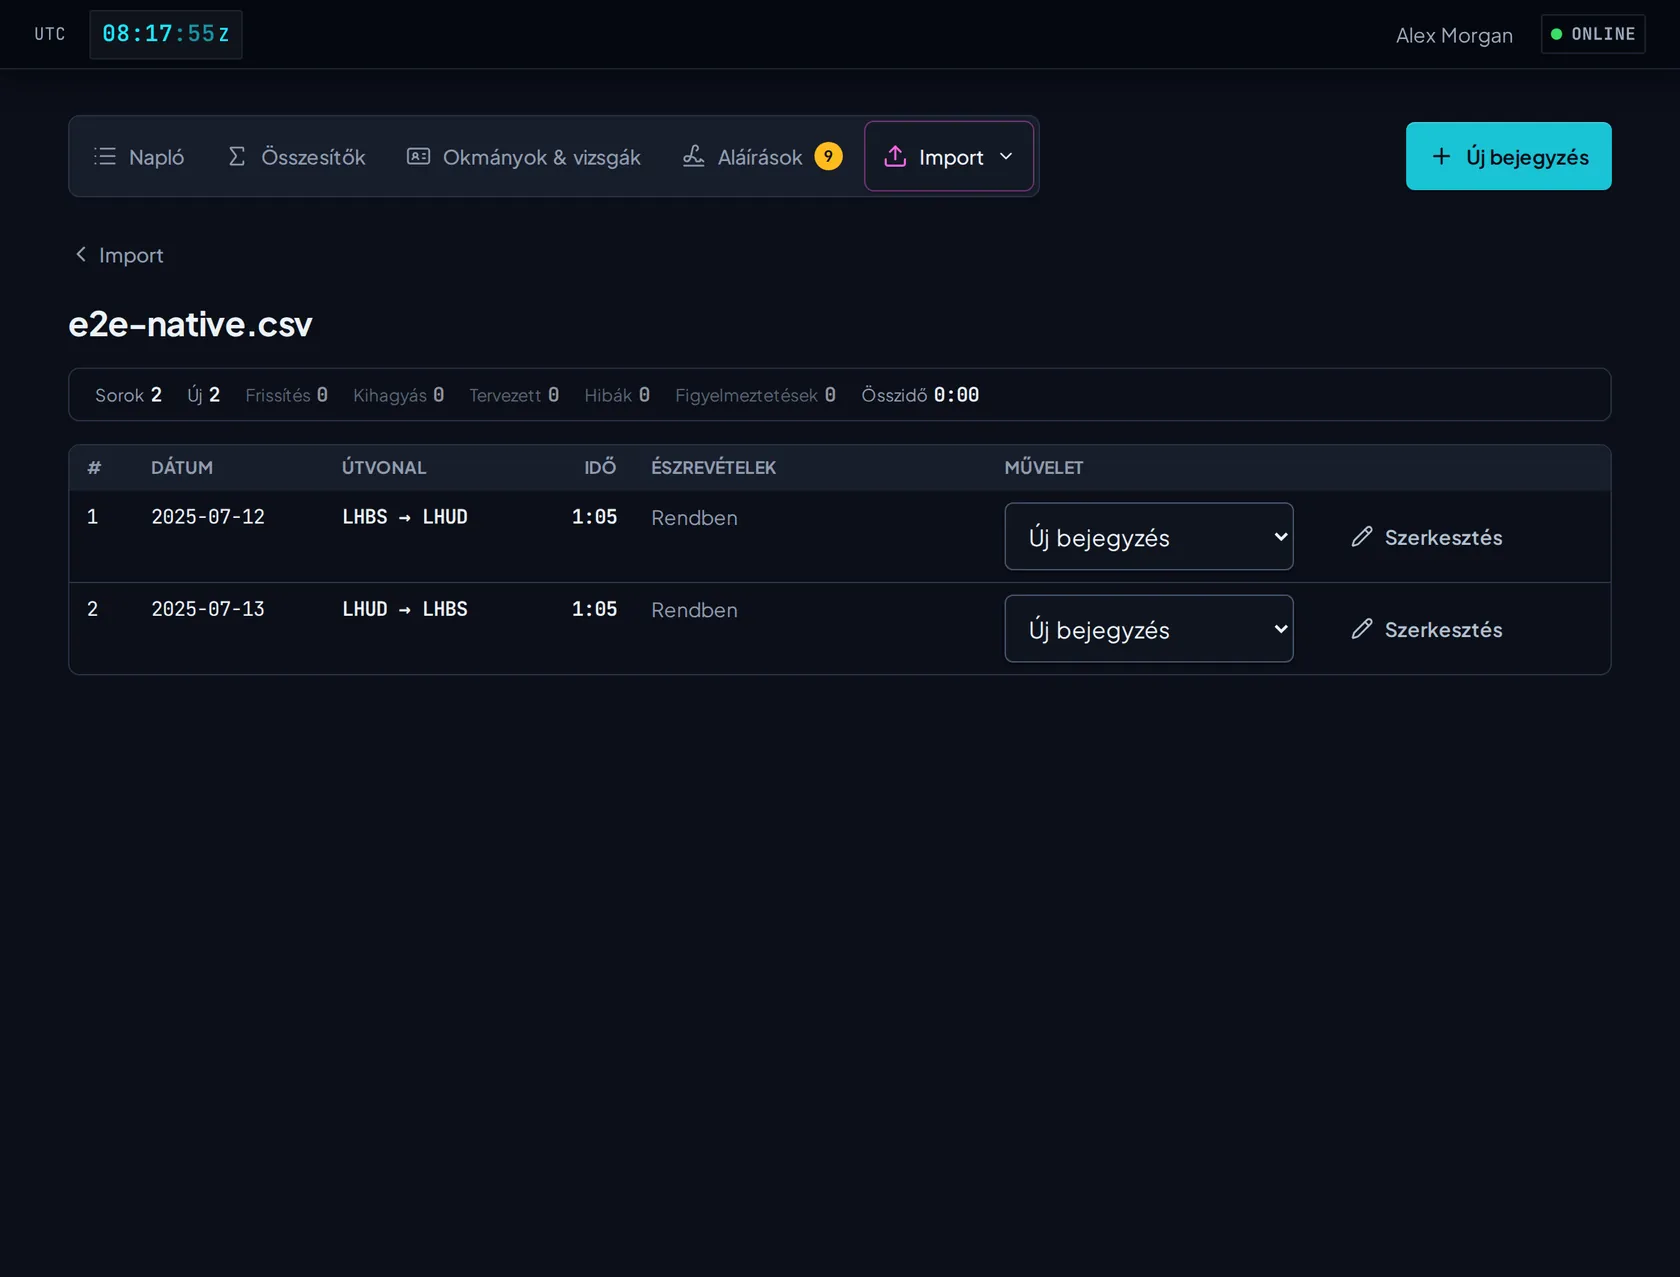Click the UTC clock display
1680x1277 pixels.
(x=166, y=34)
